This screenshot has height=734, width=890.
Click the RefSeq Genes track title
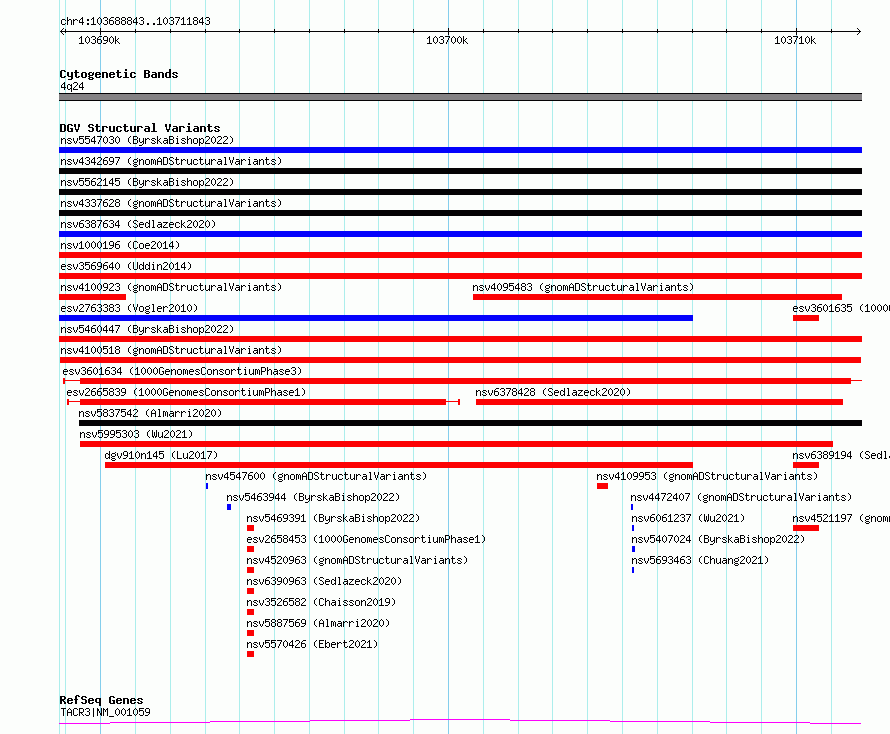101,701
